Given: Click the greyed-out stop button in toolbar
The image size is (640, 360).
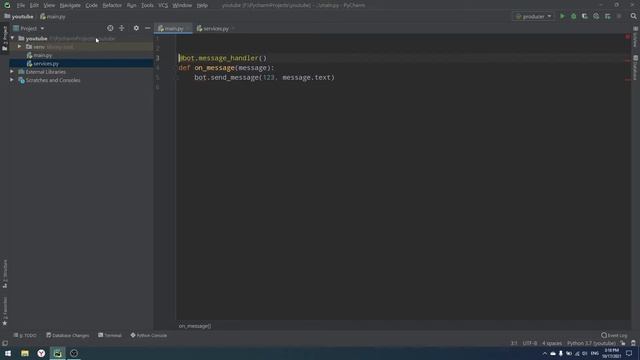Looking at the screenshot, I should [619, 16].
